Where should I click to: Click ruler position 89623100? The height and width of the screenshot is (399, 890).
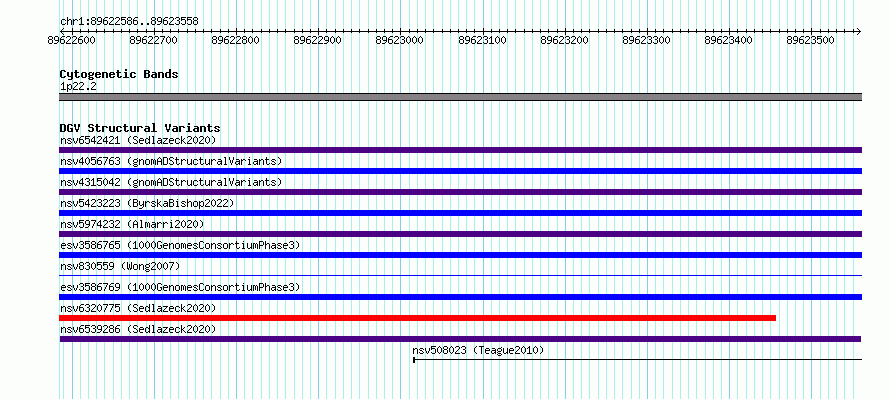coord(482,41)
